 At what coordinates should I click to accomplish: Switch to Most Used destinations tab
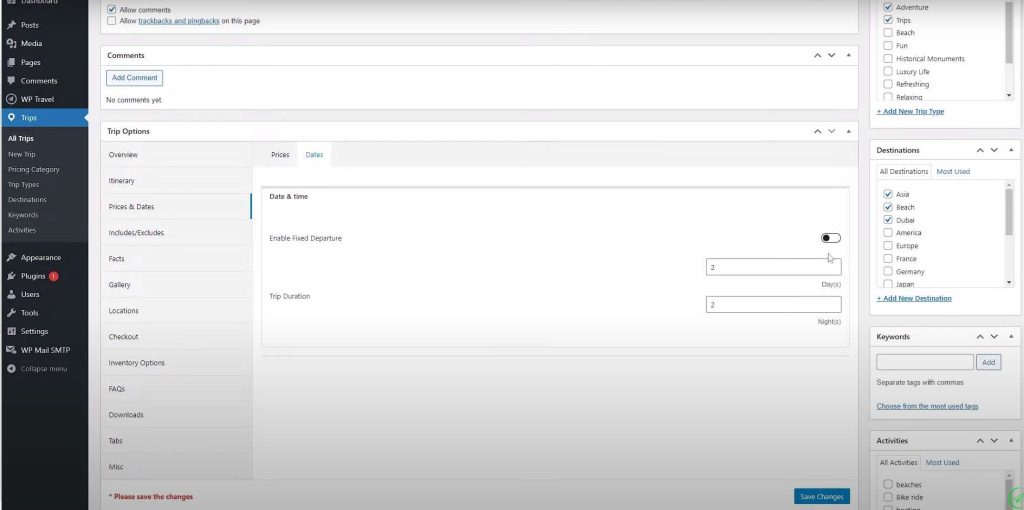953,171
